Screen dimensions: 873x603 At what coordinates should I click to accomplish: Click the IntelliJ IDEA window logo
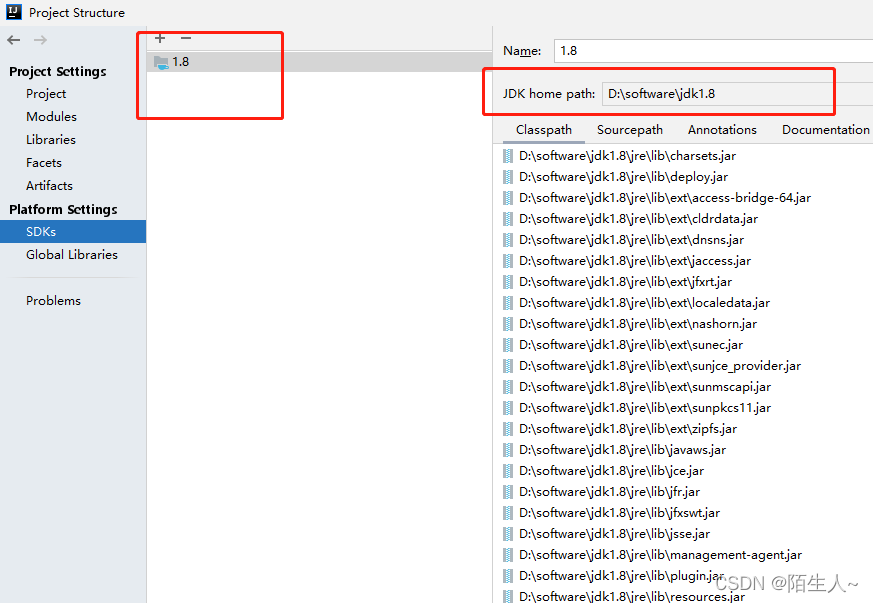tap(13, 12)
